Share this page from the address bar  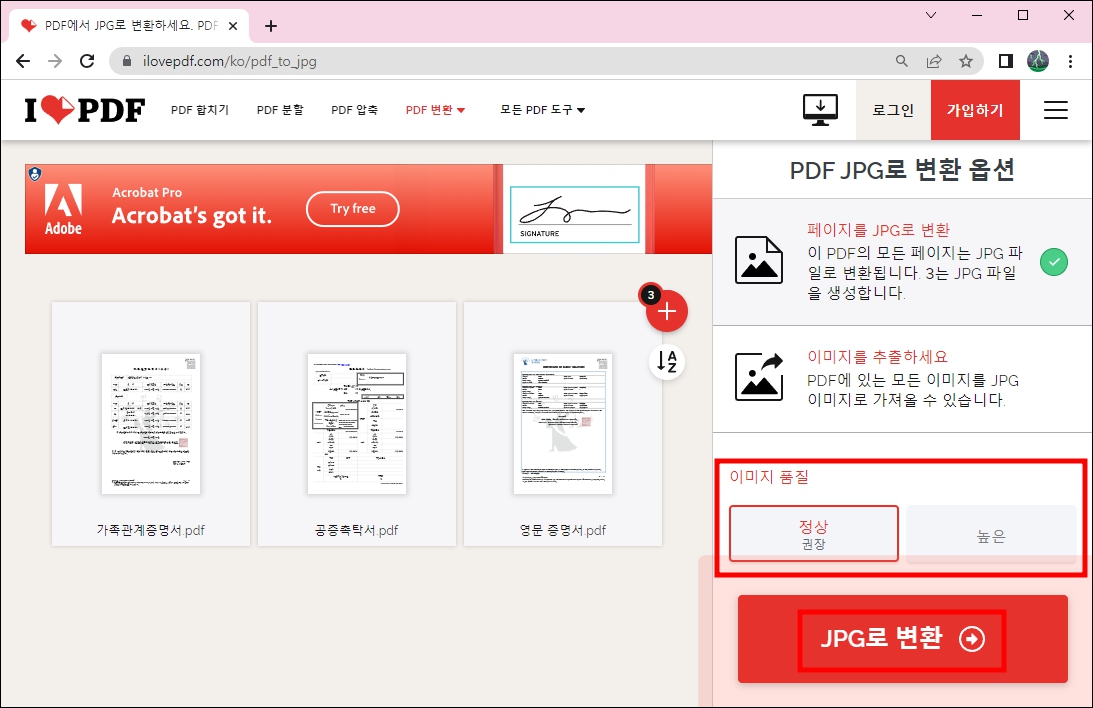[x=934, y=61]
